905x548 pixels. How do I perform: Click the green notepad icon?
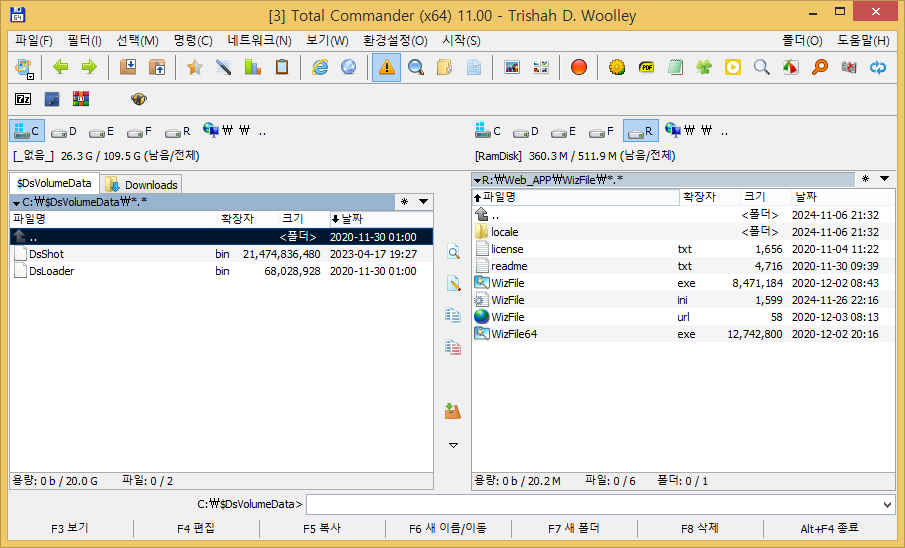coord(675,67)
